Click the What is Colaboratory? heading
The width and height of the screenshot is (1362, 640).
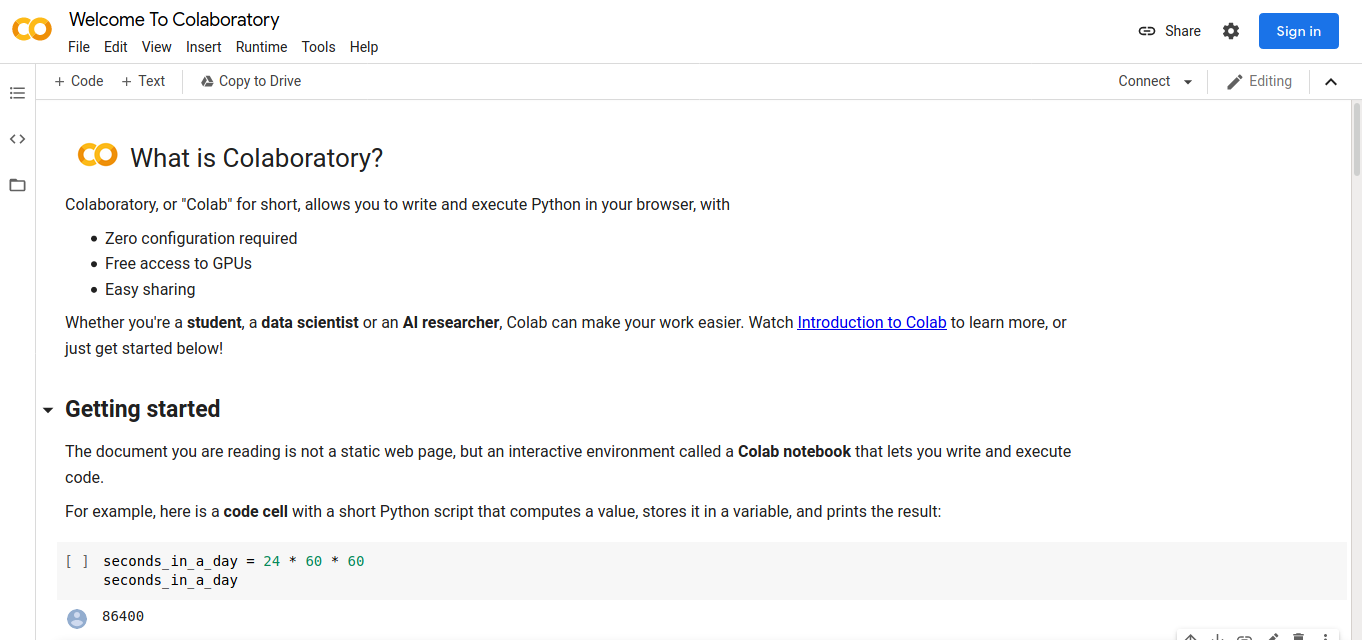pyautogui.click(x=257, y=158)
